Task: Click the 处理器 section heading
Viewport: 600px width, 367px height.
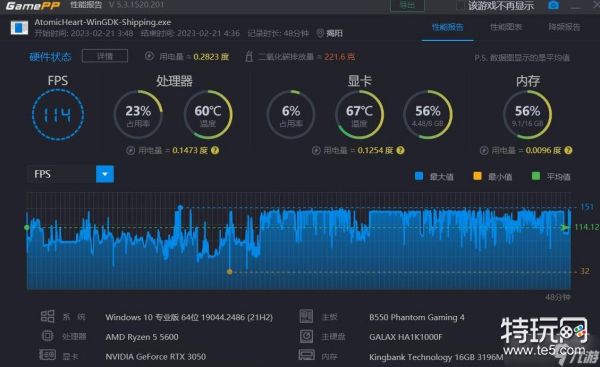Action: click(174, 81)
